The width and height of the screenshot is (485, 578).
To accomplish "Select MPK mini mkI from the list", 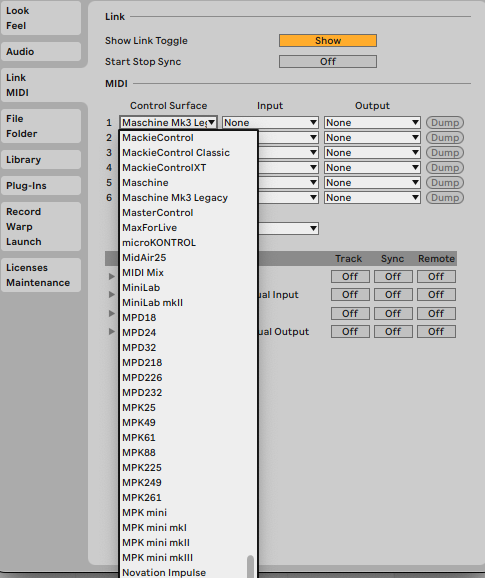I will 188,528.
